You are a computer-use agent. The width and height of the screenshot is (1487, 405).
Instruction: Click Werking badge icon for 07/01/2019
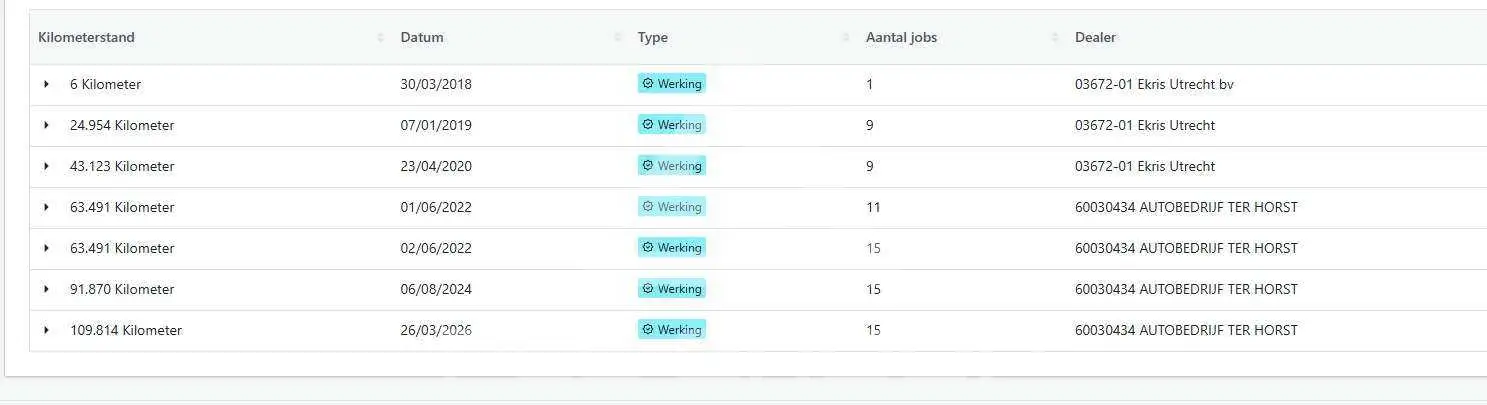coord(648,125)
